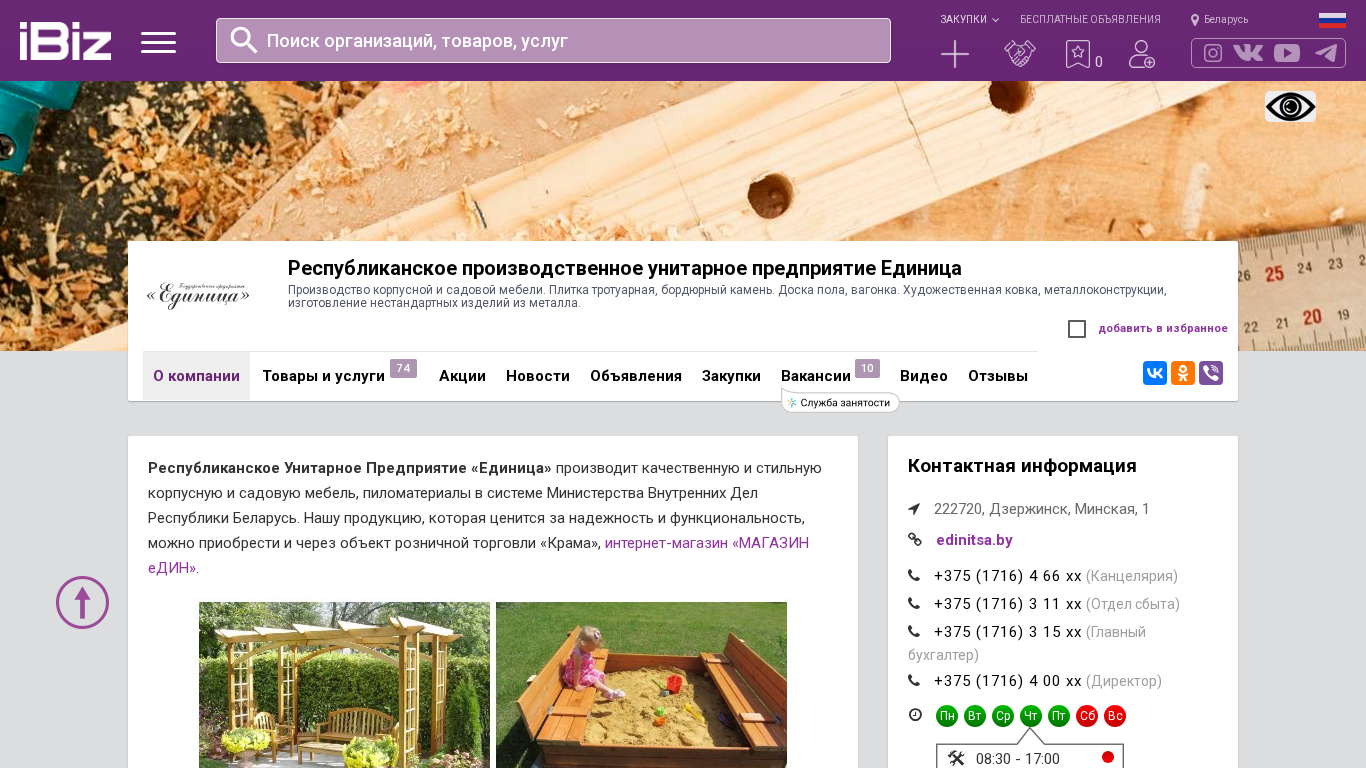Reveal phone +375 (1716) 4 66 xx
This screenshot has width=1366, height=768.
click(x=1008, y=576)
